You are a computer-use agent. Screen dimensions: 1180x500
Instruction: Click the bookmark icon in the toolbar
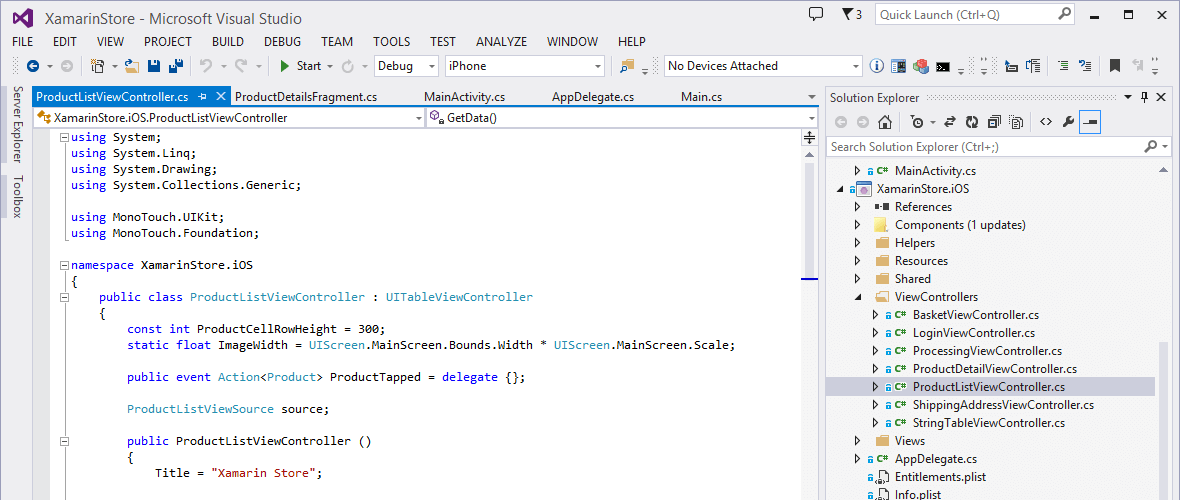(x=1114, y=66)
